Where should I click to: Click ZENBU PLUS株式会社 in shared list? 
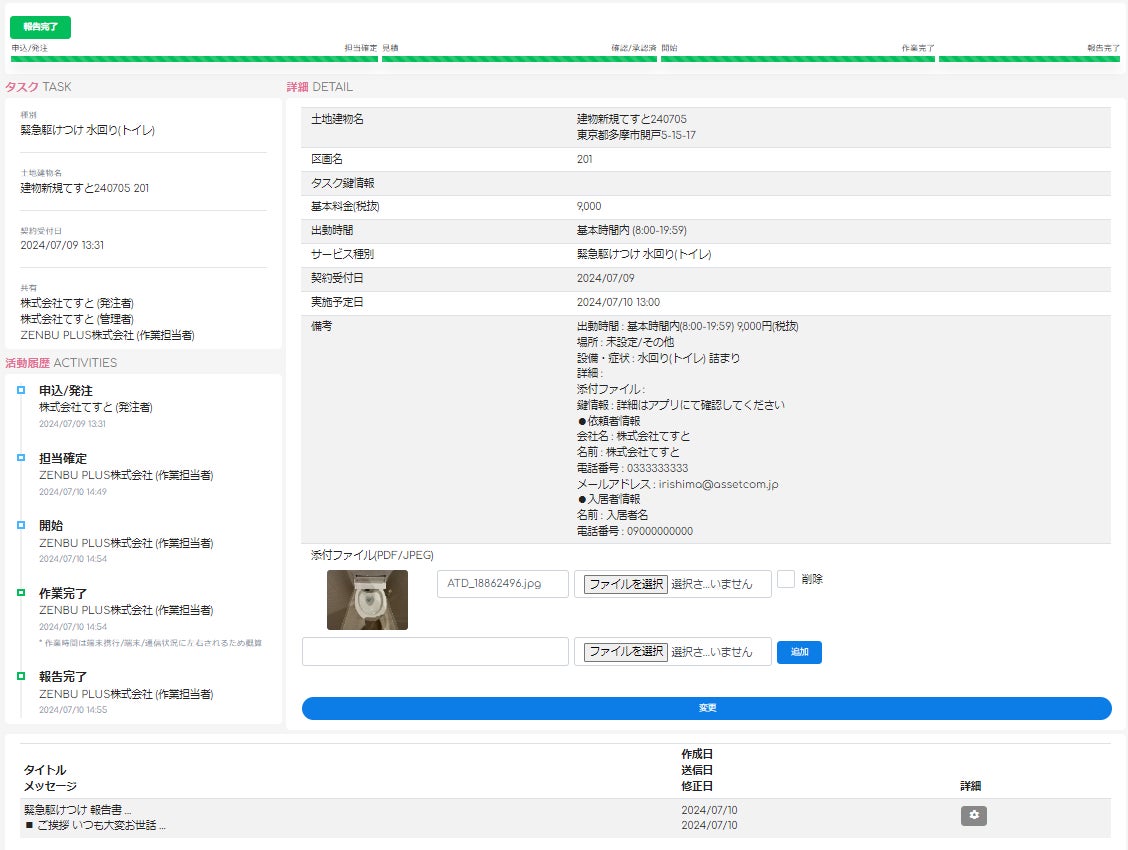(107, 335)
